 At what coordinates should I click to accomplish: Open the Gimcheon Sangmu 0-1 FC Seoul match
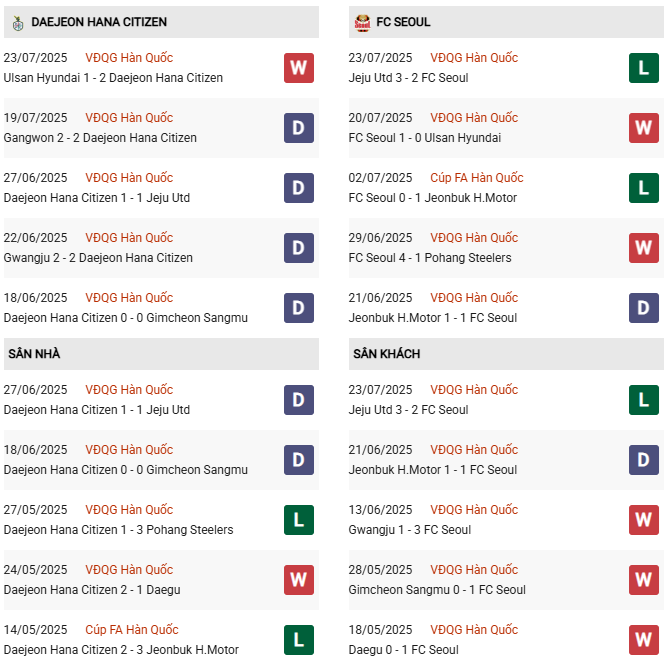(x=437, y=590)
